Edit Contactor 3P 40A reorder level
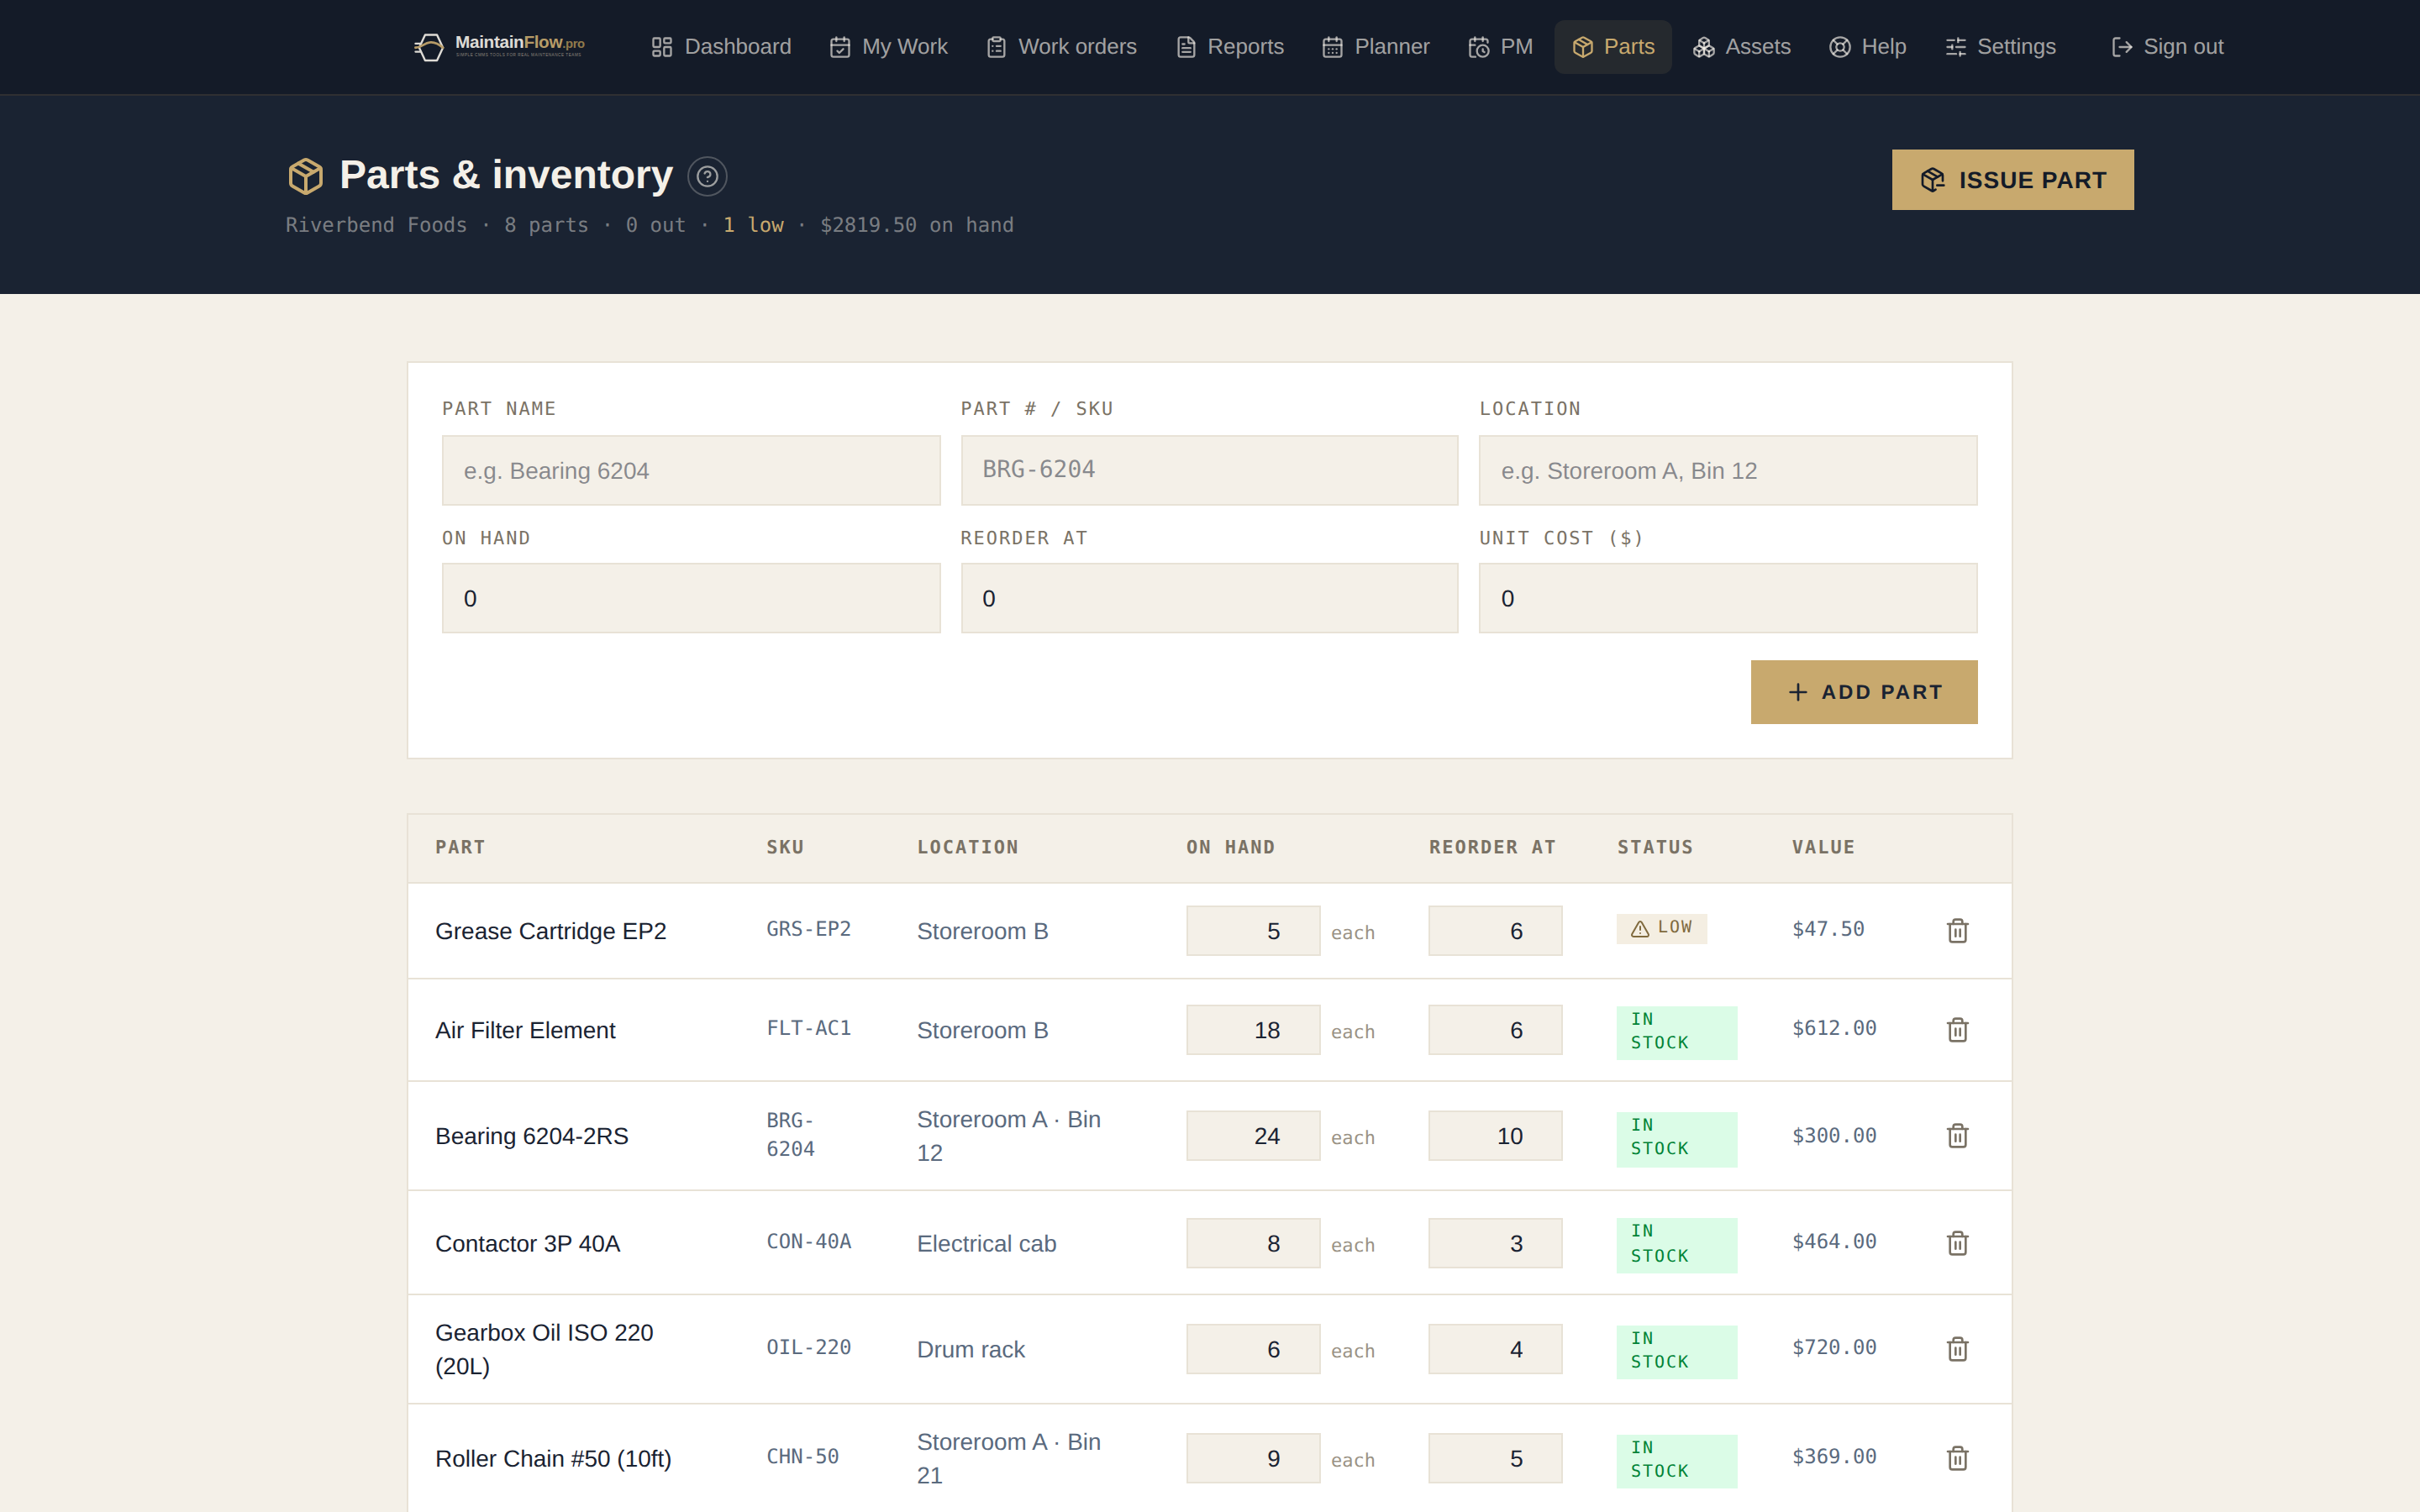 1495,1243
